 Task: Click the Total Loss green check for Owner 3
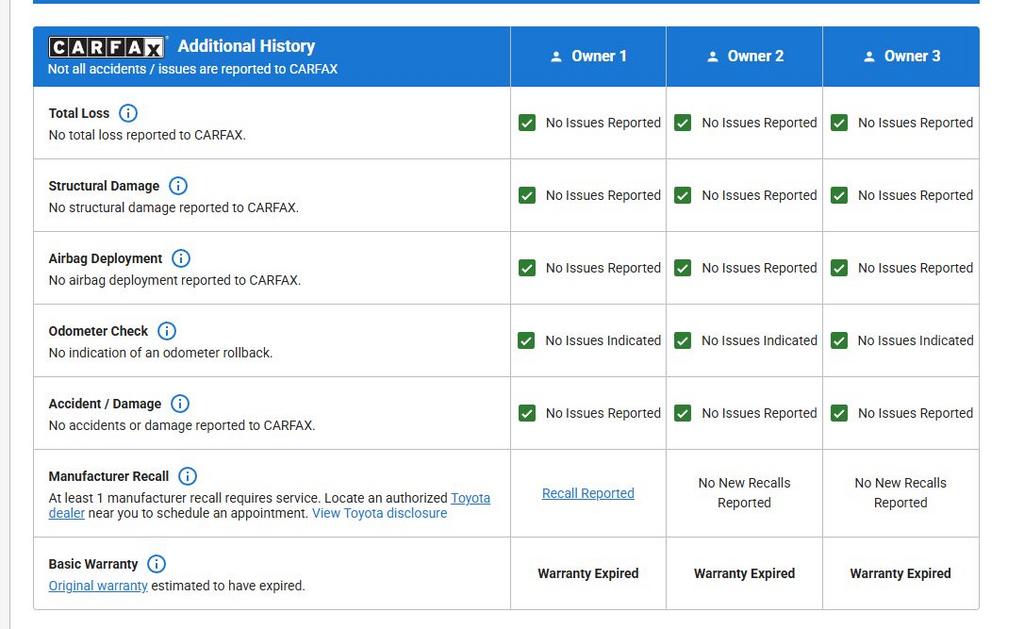tap(839, 123)
